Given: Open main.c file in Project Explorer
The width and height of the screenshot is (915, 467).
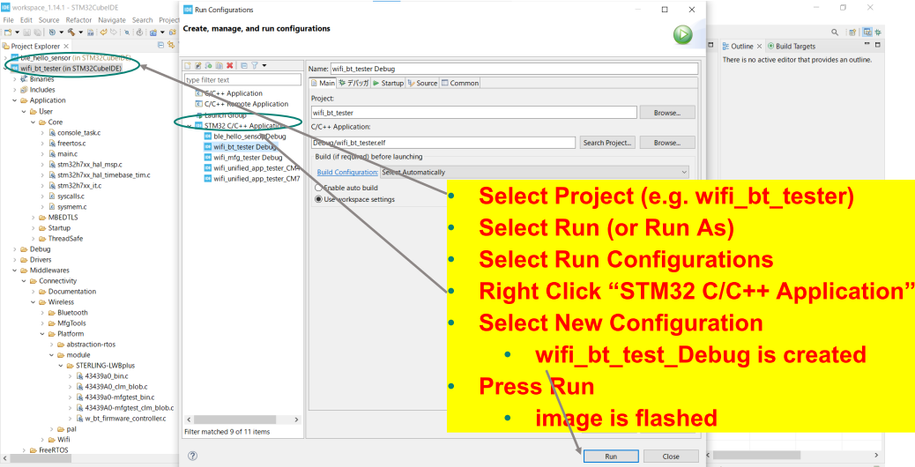Looking at the screenshot, I should [x=67, y=154].
